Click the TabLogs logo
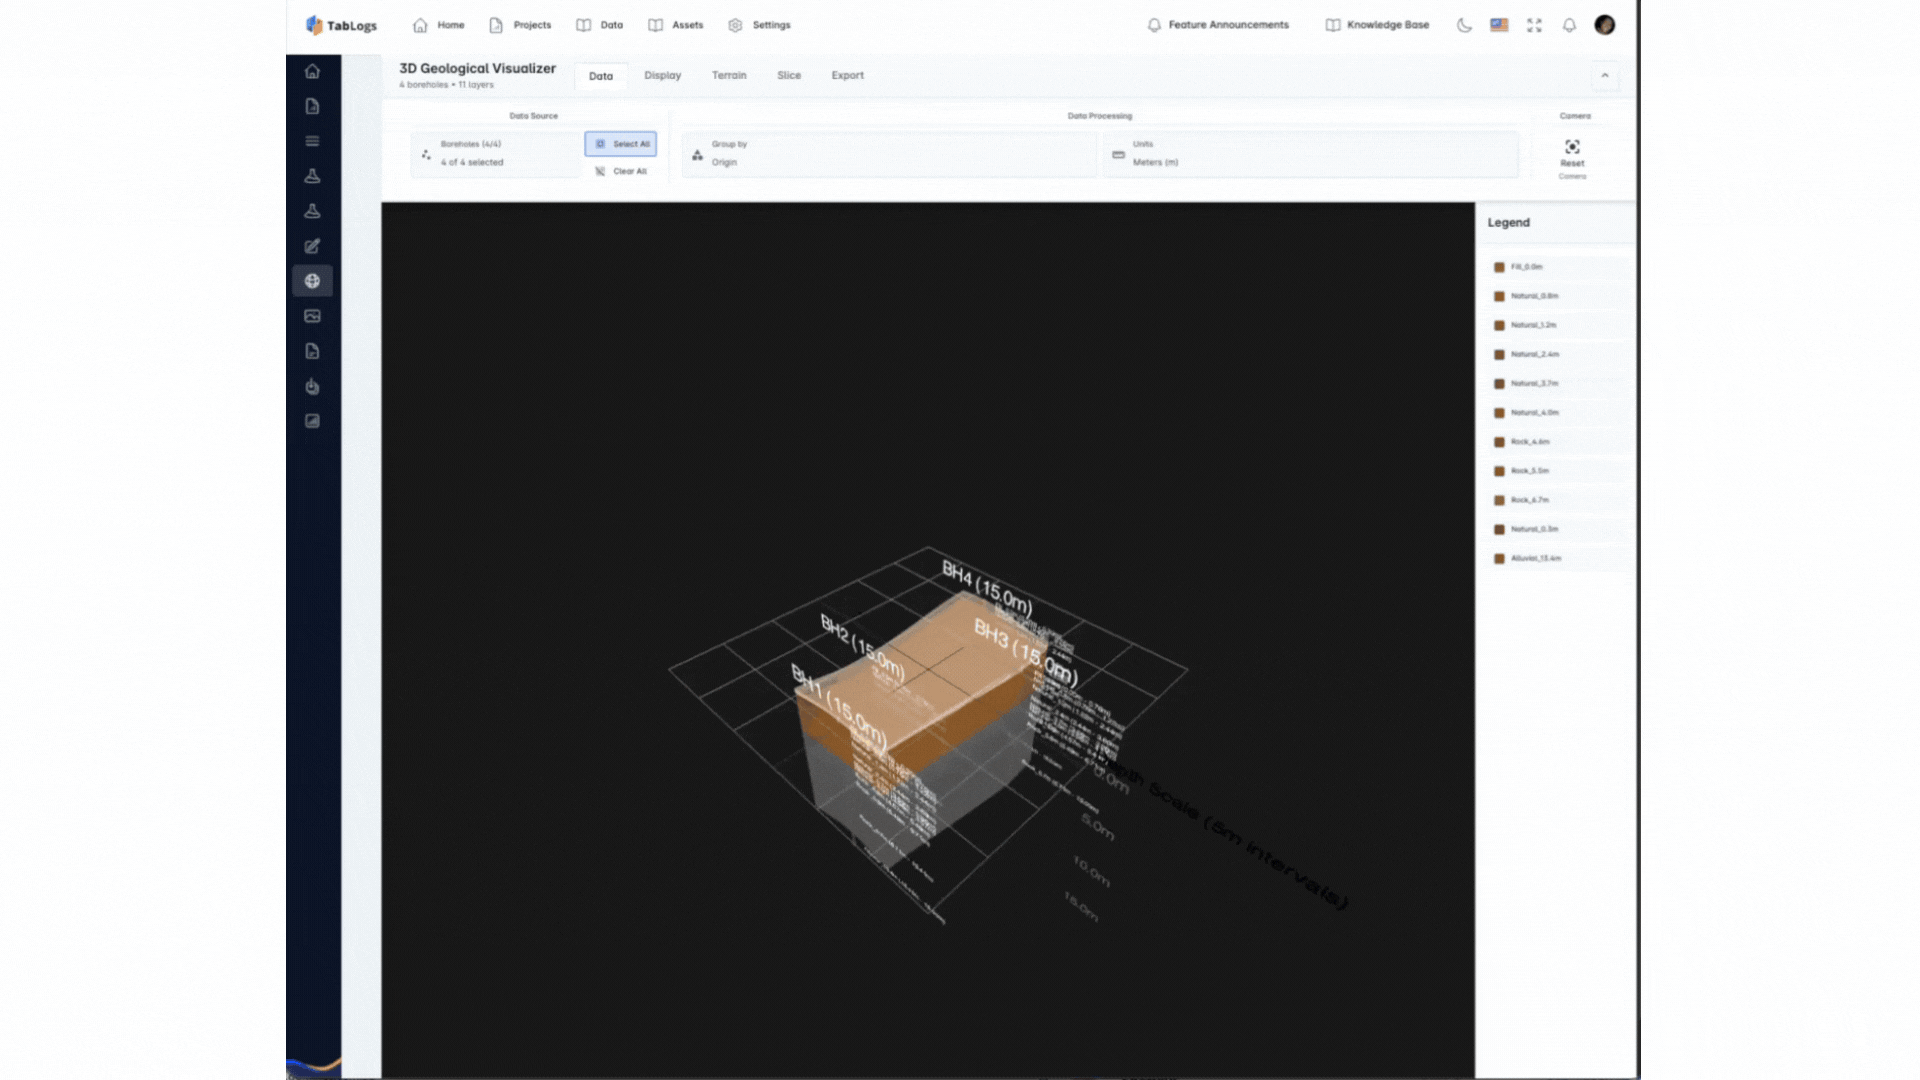 (x=341, y=25)
